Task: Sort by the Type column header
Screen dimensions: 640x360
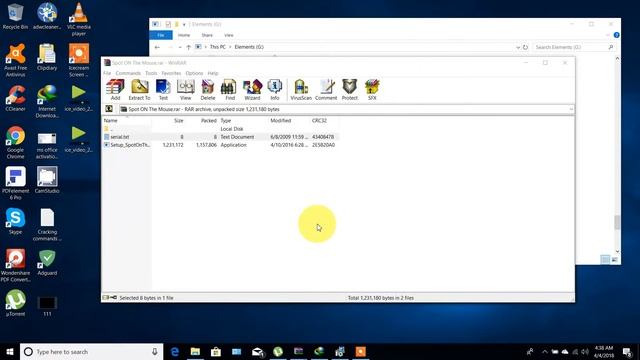Action: tap(226, 120)
